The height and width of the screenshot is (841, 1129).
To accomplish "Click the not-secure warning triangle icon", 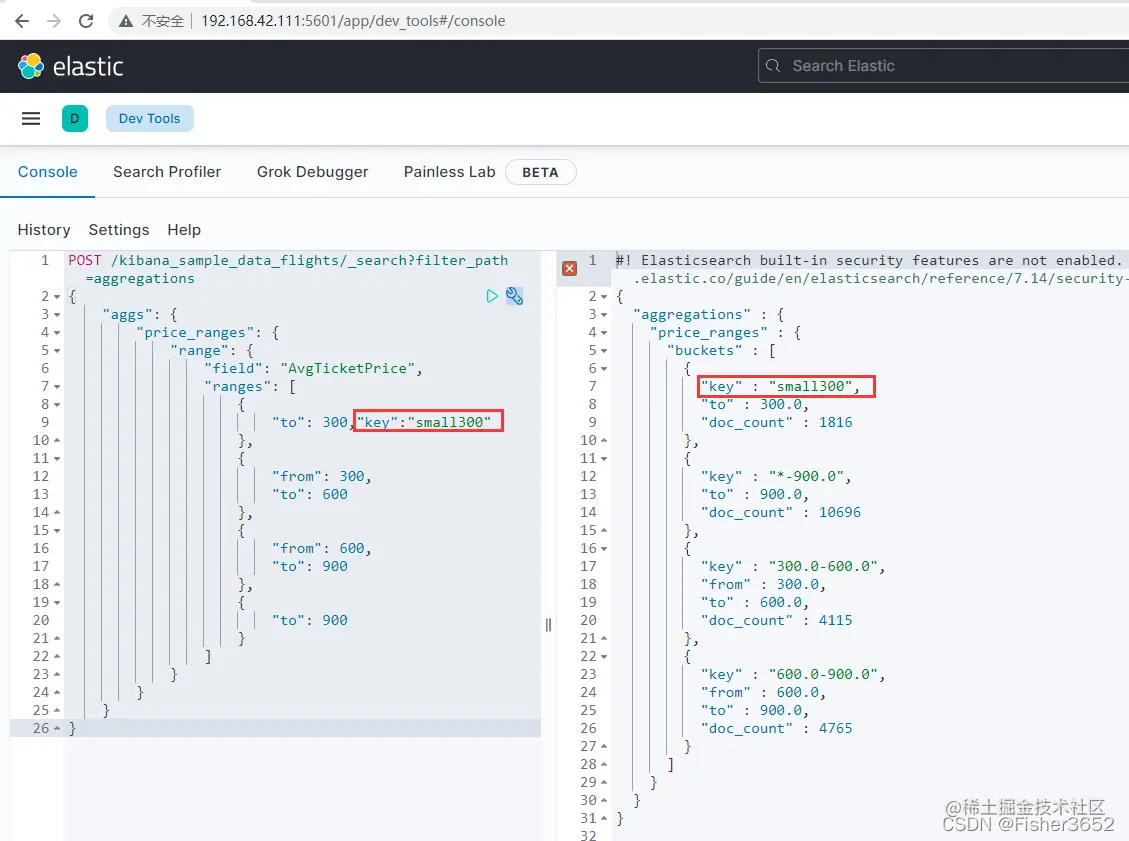I will 126,21.
